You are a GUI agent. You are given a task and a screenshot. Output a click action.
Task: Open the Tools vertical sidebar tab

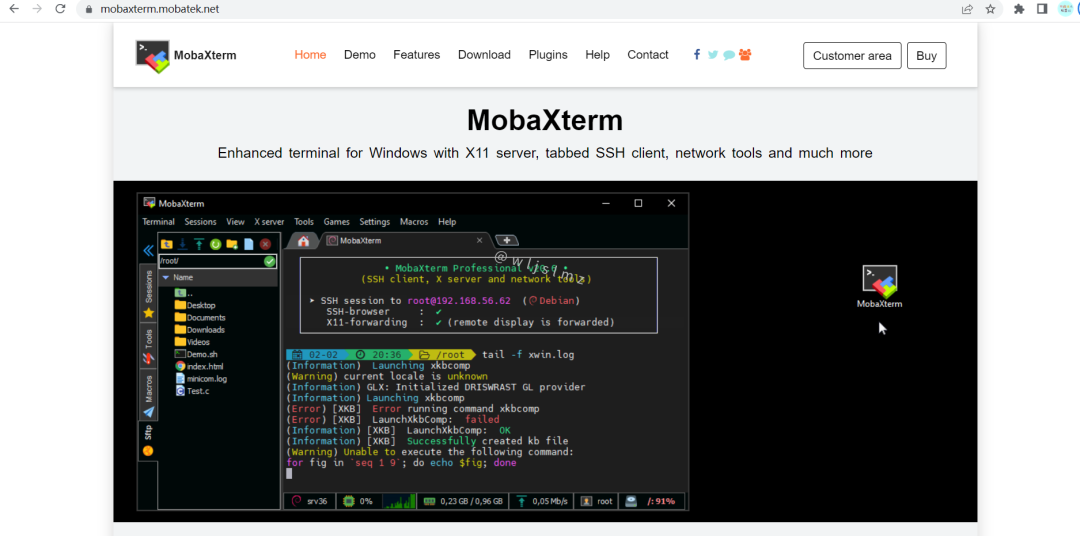coord(148,346)
